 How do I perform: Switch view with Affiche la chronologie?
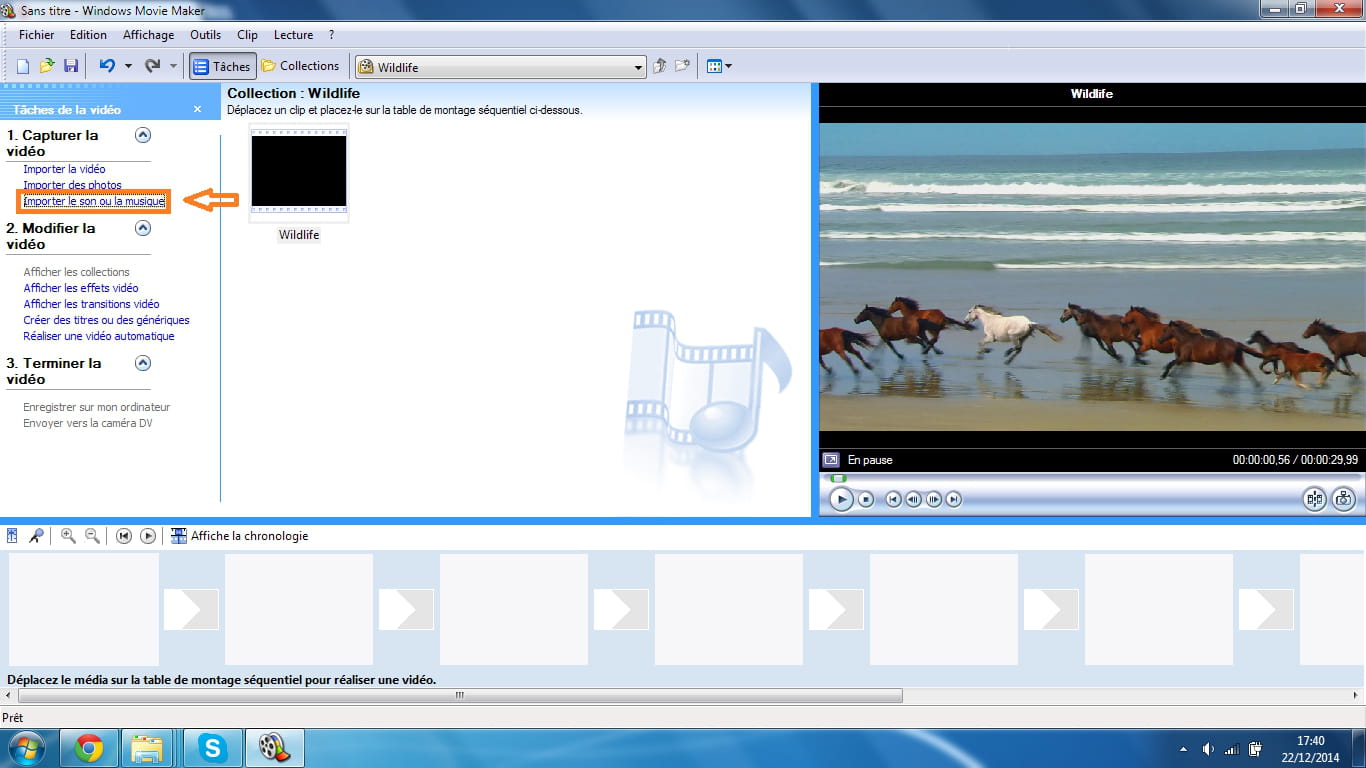point(240,536)
